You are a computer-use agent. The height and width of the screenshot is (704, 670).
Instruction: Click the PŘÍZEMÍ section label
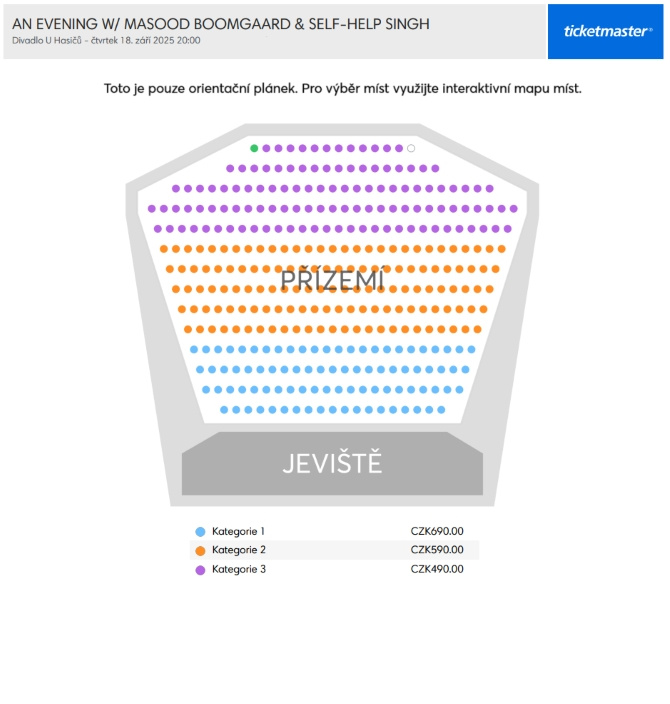click(332, 279)
